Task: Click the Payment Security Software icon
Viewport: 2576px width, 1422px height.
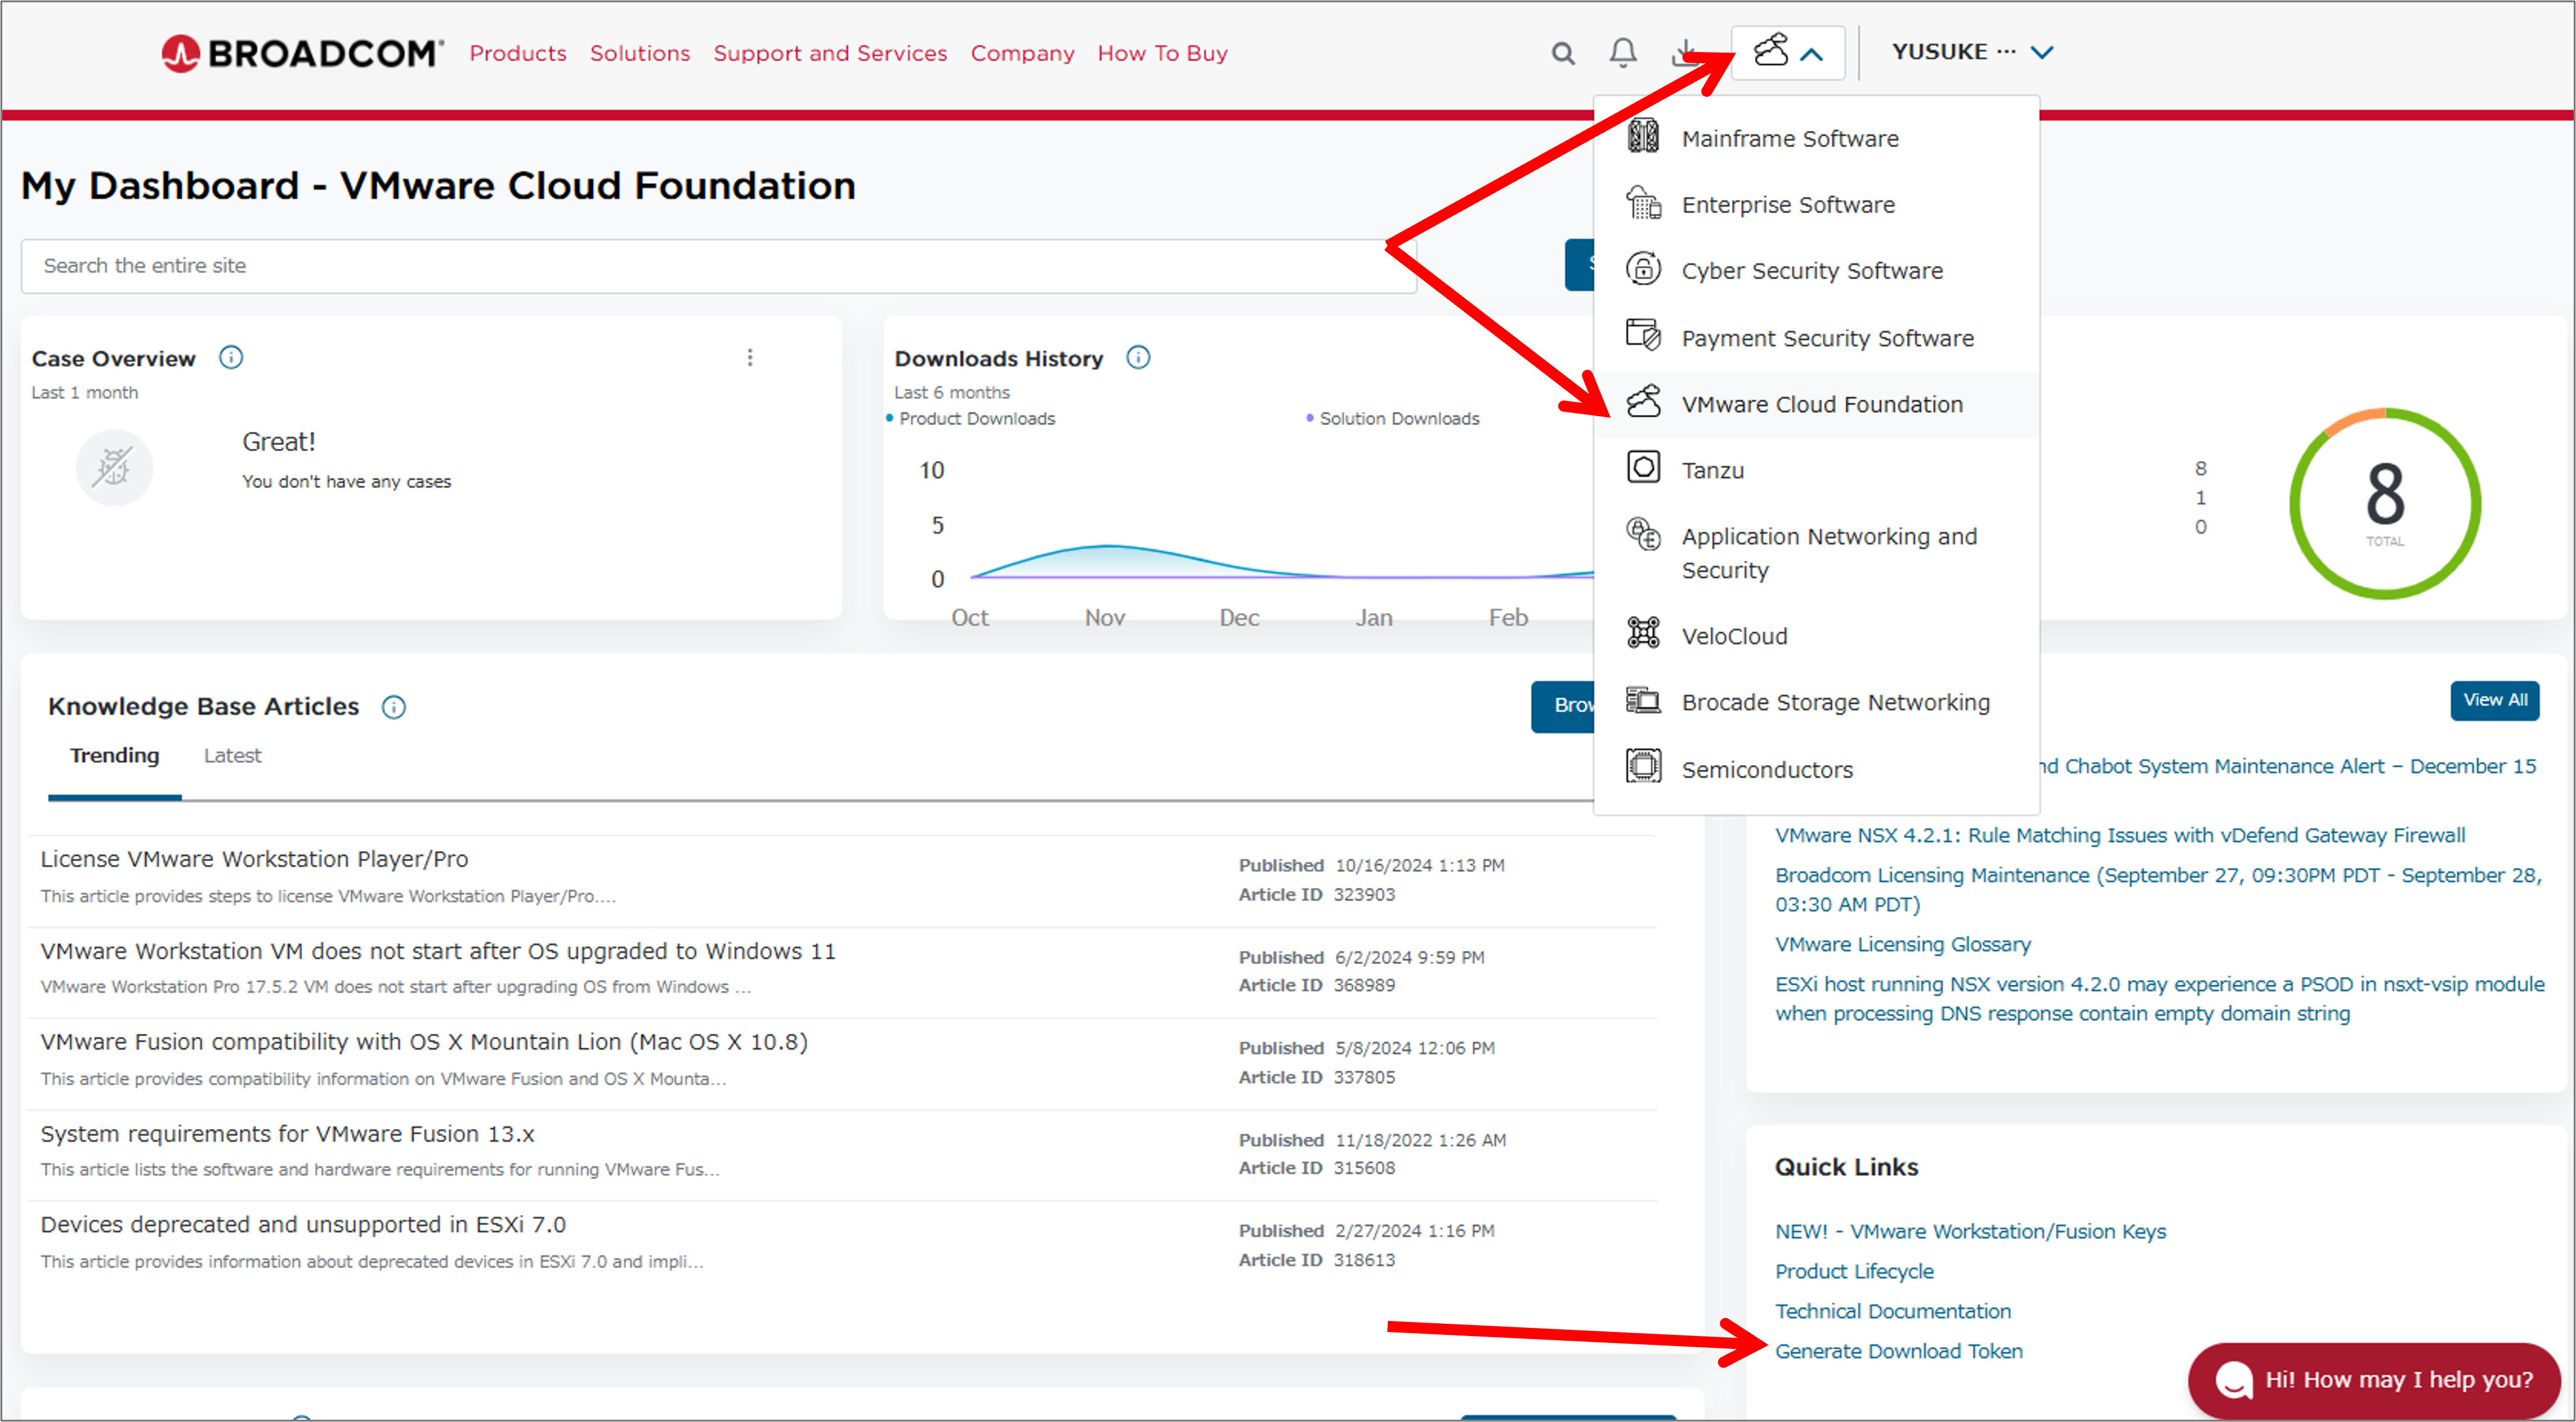Action: [1643, 335]
